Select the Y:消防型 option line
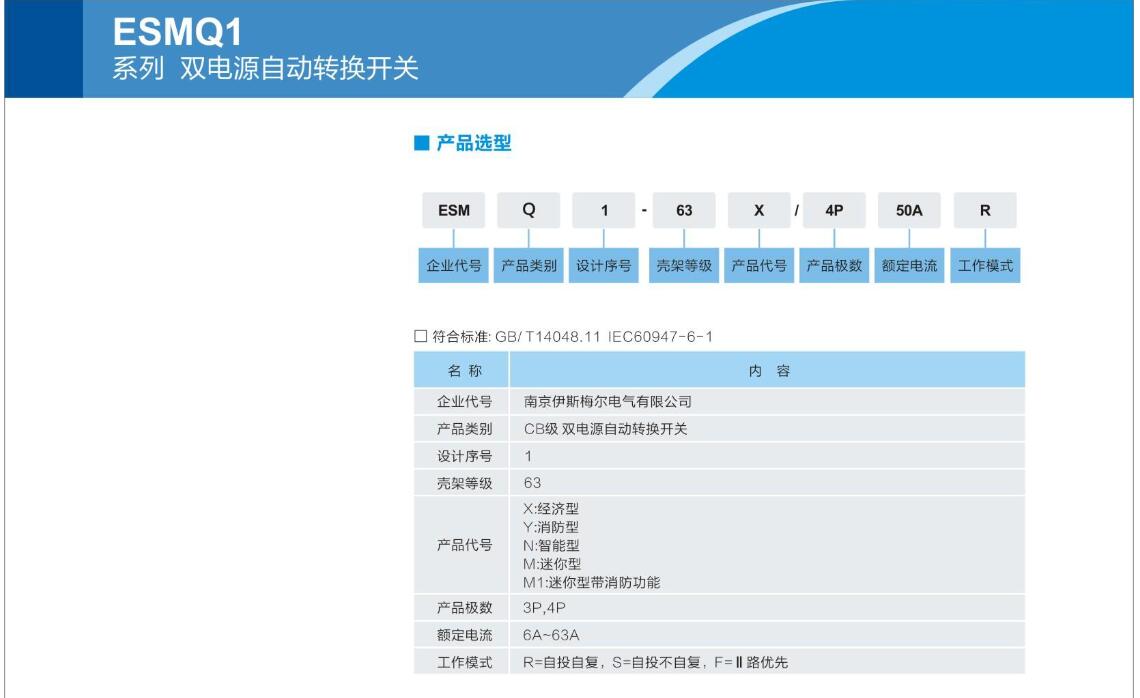Viewport: 1140px width, 698px height. click(x=551, y=527)
